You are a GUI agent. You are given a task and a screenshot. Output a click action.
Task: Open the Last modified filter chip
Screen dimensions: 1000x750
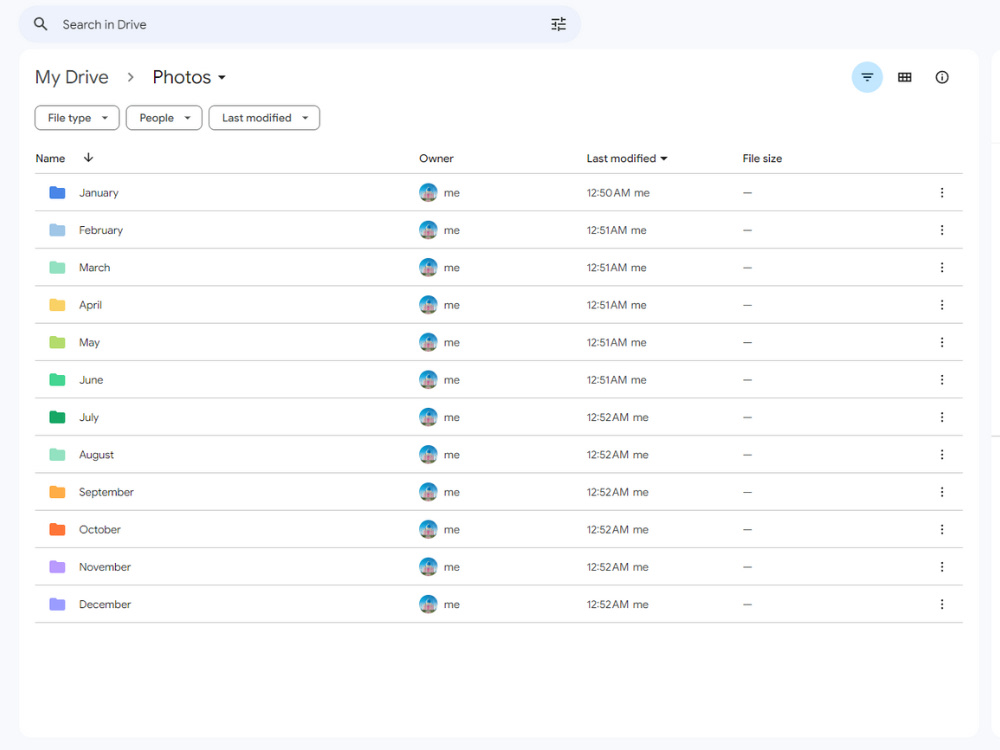coord(264,118)
